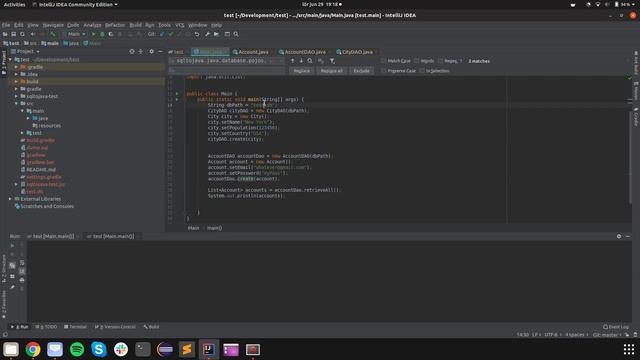Click the Replace all button
640x360 pixels.
point(331,71)
